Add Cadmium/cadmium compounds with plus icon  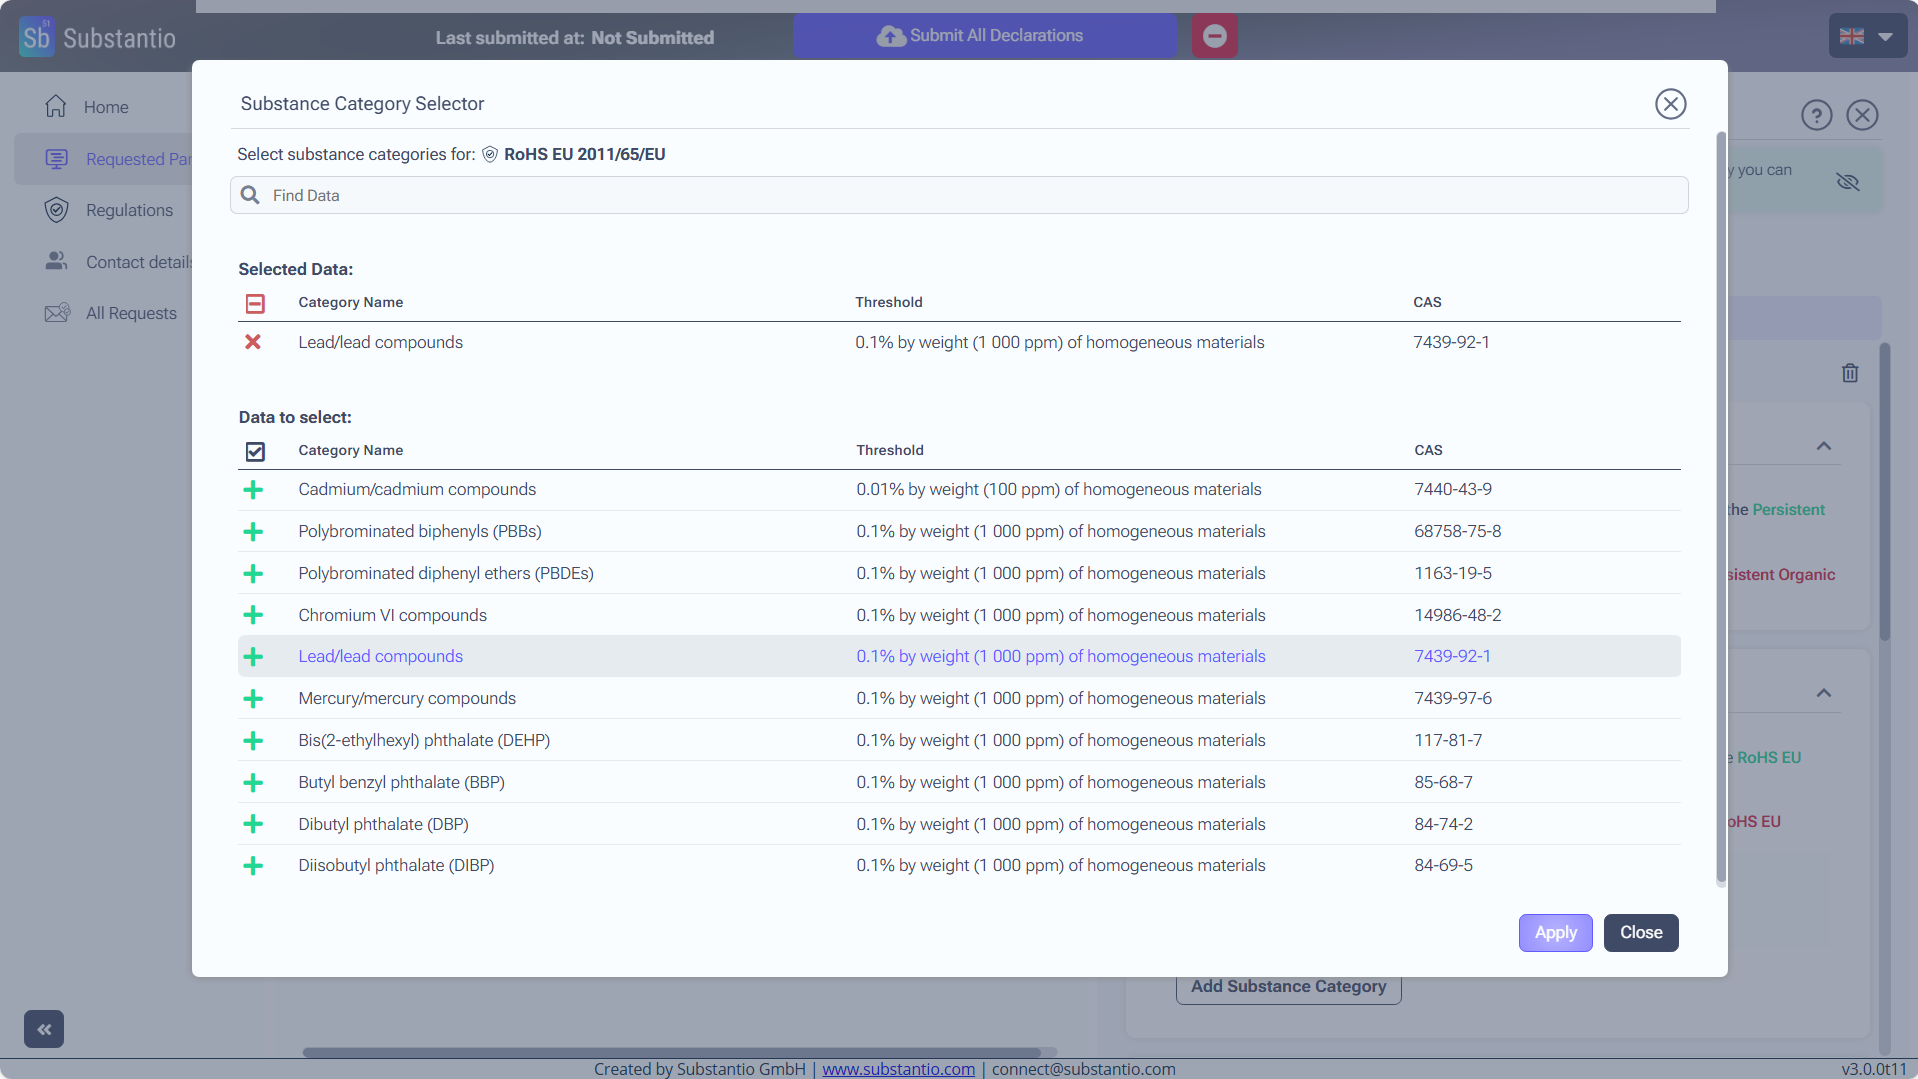(253, 490)
